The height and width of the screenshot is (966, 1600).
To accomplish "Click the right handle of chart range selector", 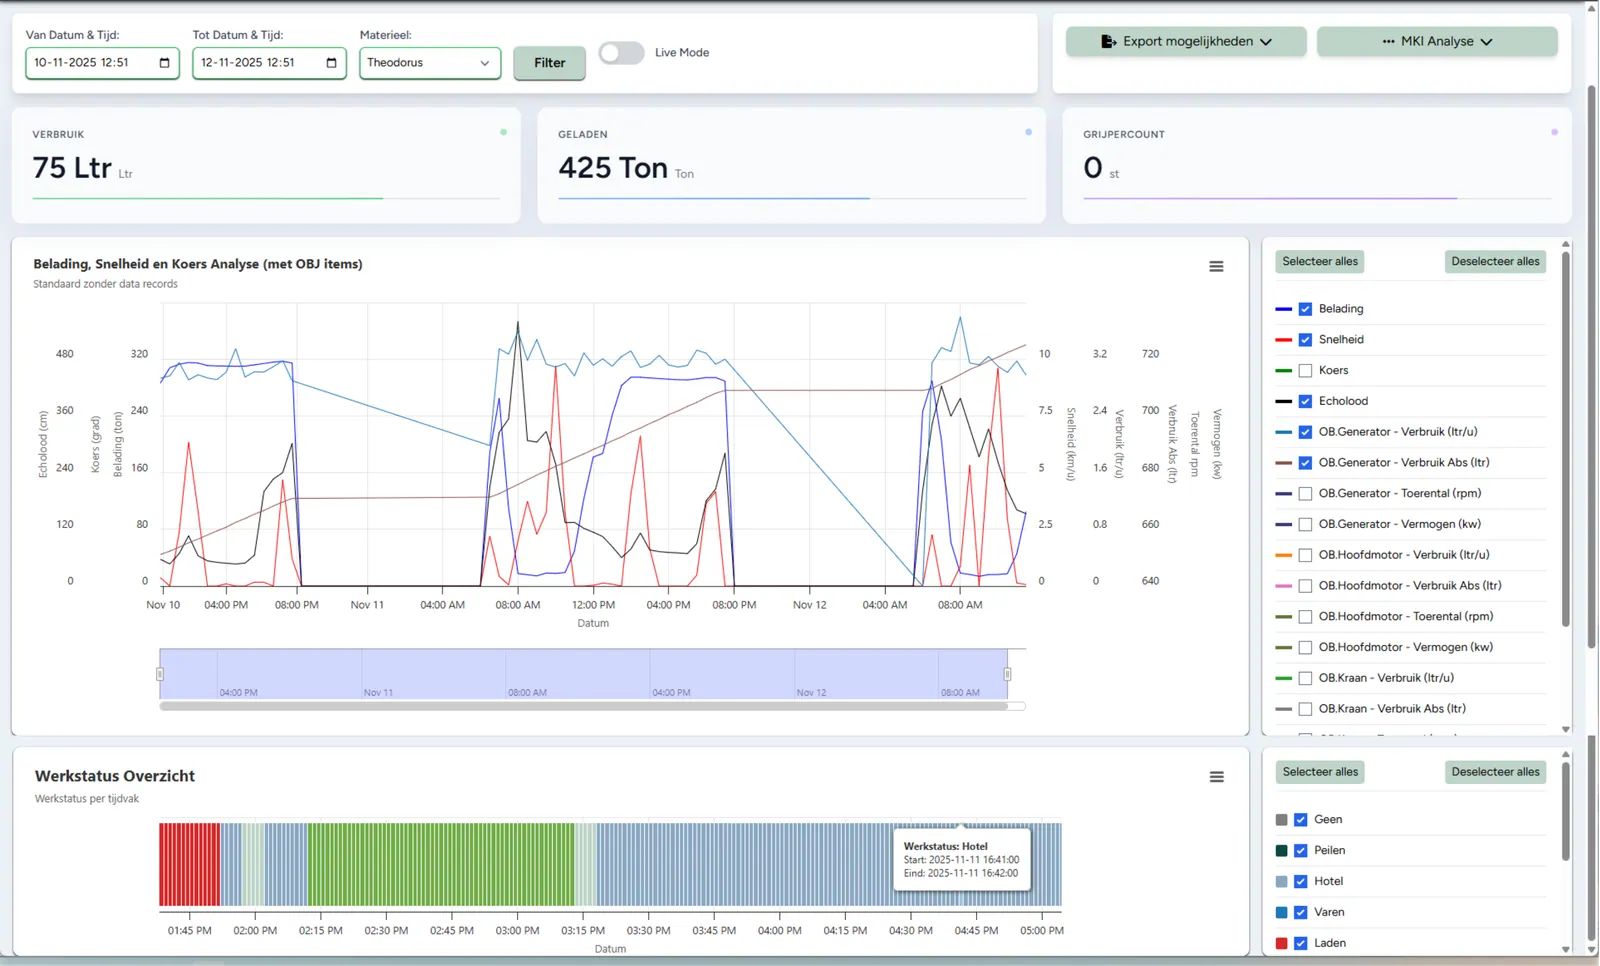I will (x=1007, y=675).
